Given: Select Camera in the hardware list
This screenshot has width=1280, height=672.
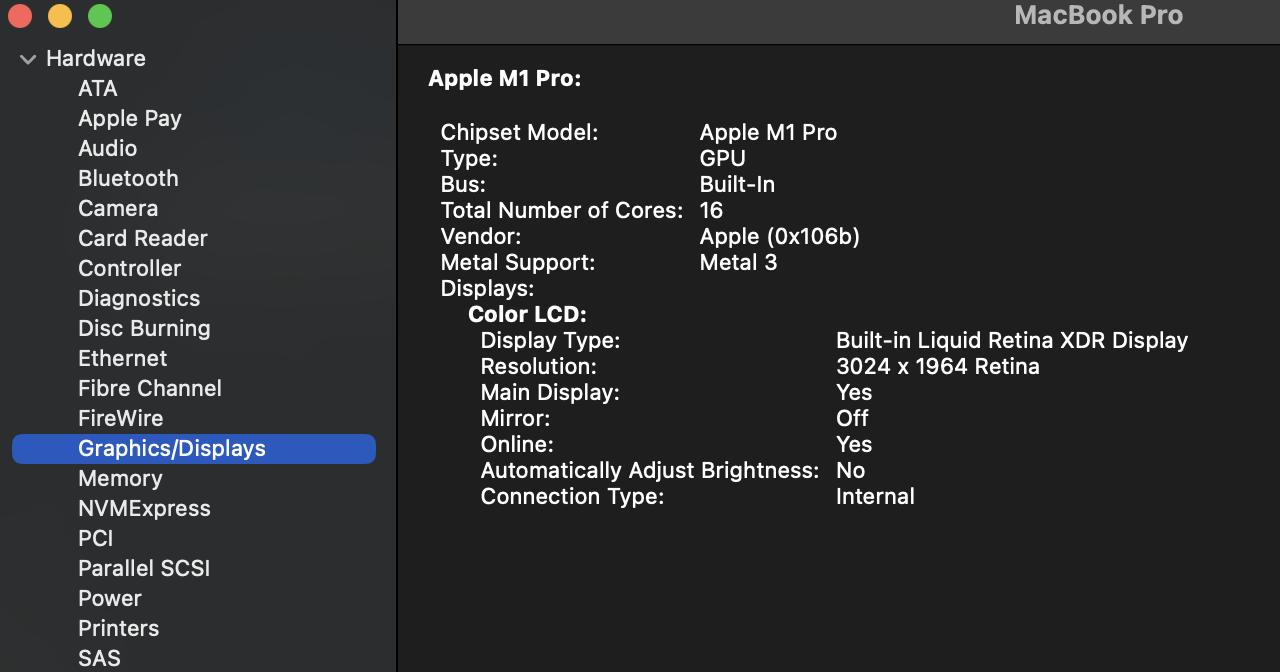Looking at the screenshot, I should pyautogui.click(x=117, y=209).
